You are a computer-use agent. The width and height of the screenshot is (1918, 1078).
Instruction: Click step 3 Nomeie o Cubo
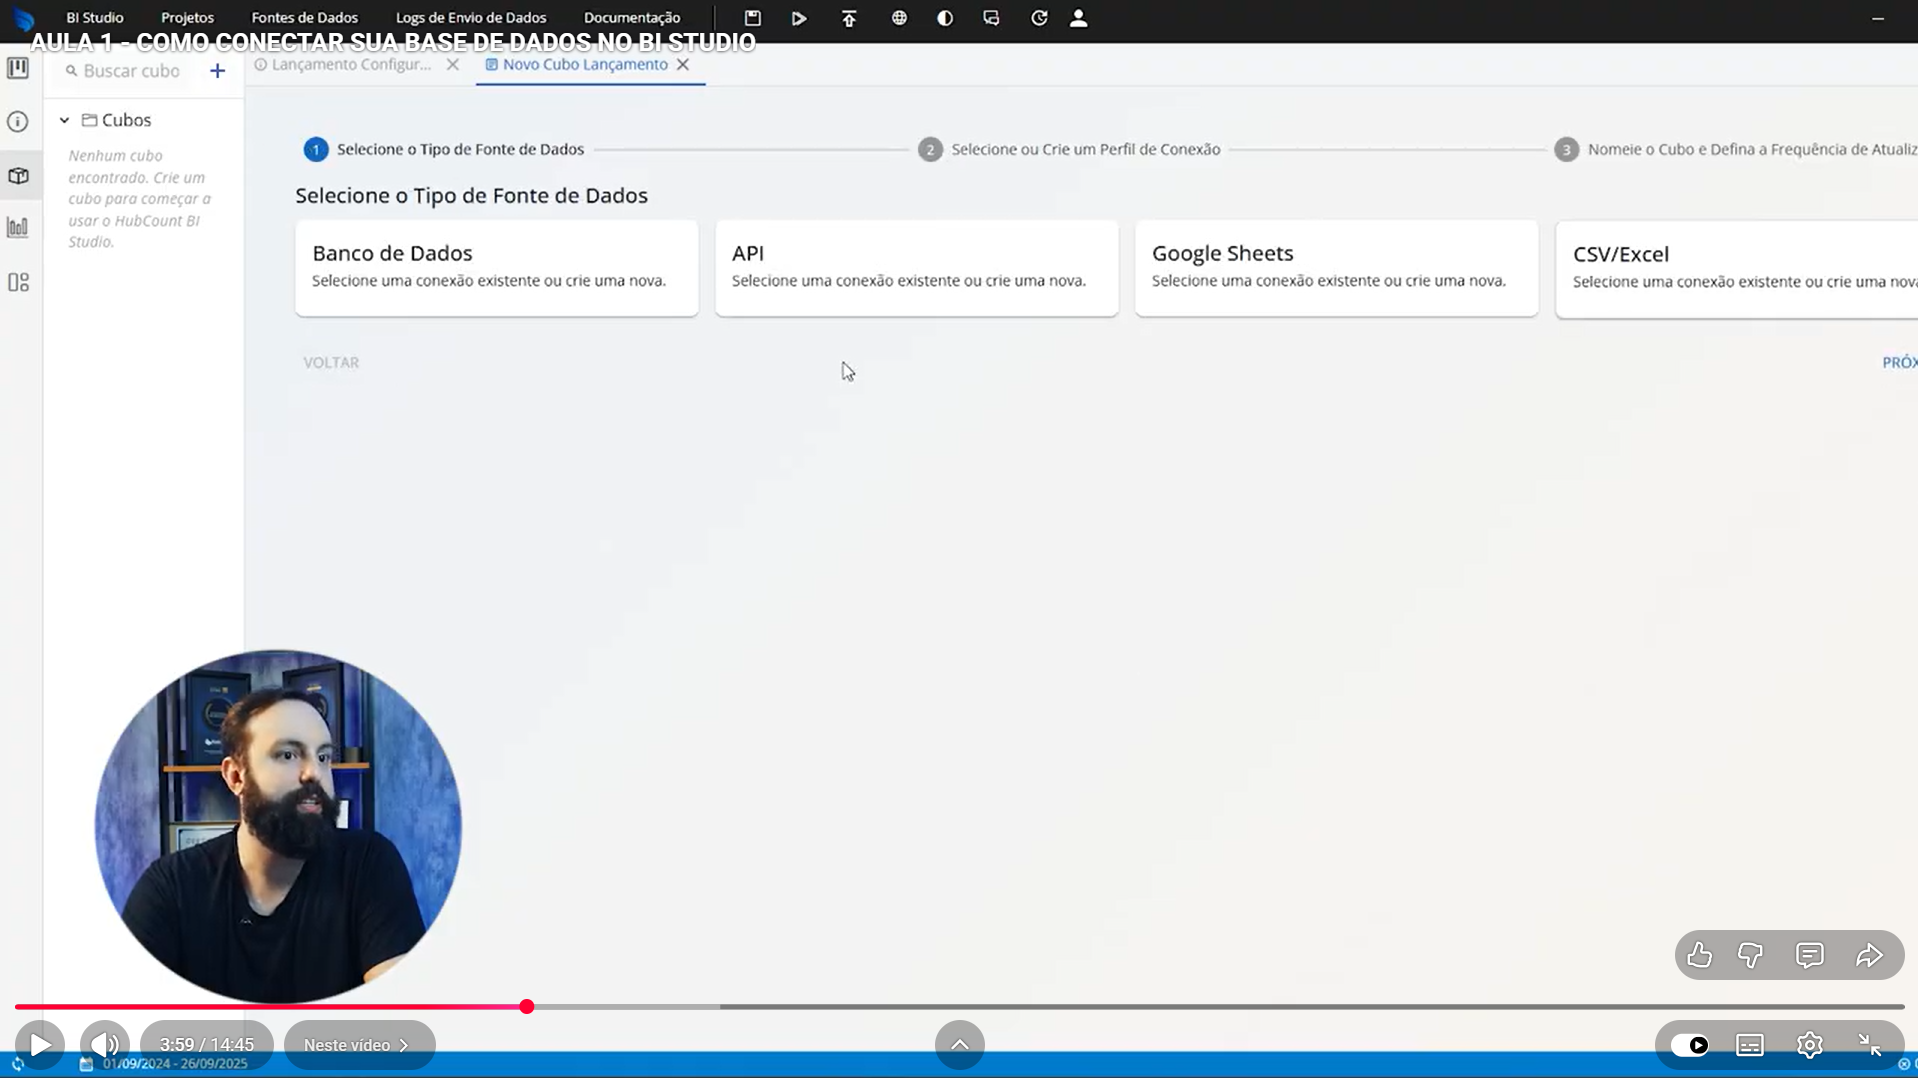coord(1736,149)
